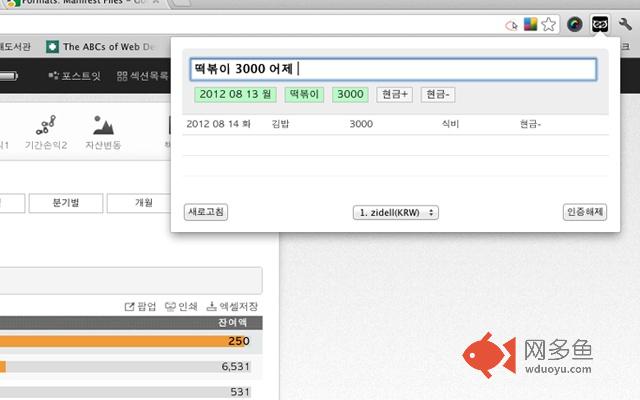Open the 섹션목록 menu item

click(x=142, y=76)
